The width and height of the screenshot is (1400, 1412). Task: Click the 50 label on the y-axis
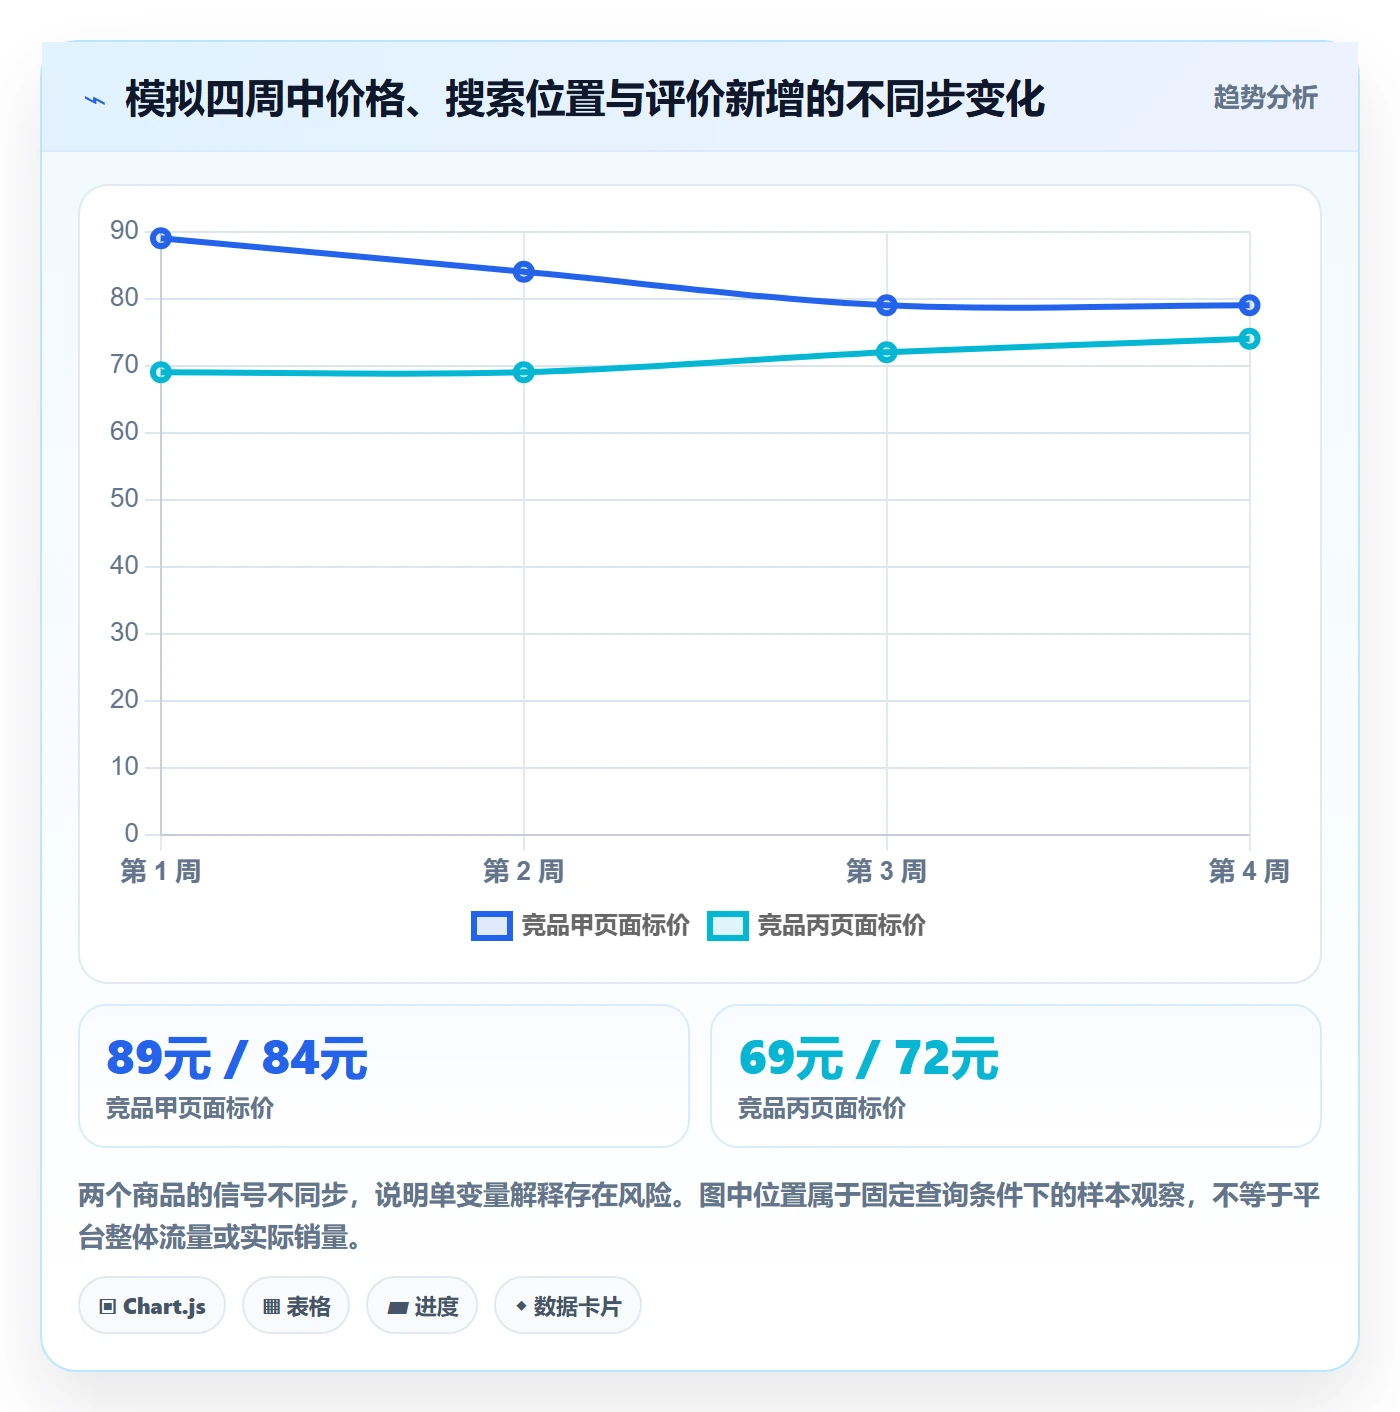coord(124,498)
